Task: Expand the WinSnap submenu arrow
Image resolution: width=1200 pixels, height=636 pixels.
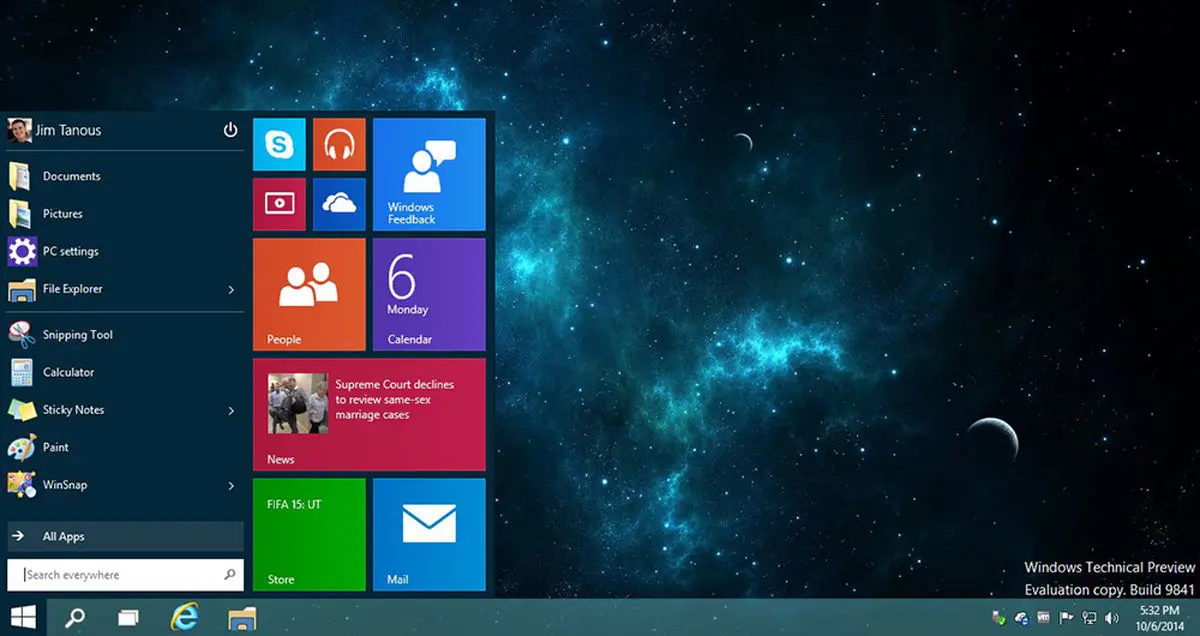Action: (x=231, y=486)
